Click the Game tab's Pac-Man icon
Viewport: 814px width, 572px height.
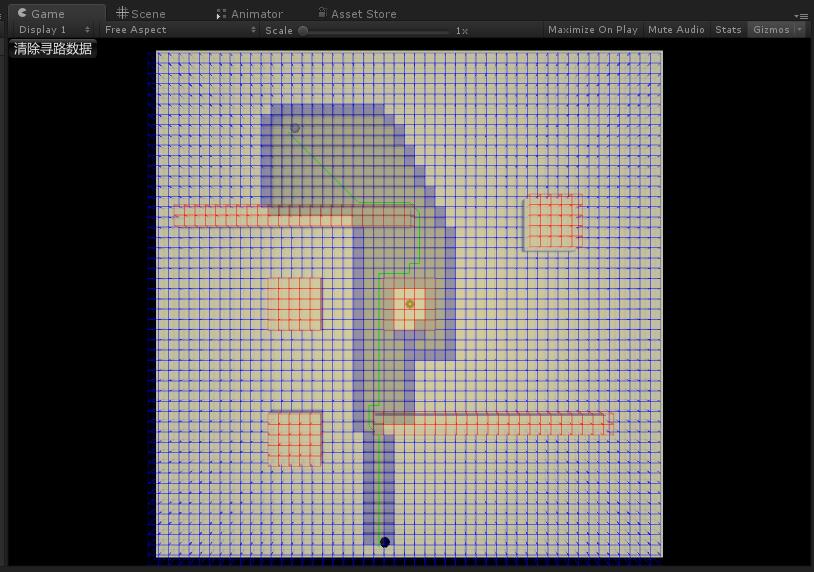21,13
